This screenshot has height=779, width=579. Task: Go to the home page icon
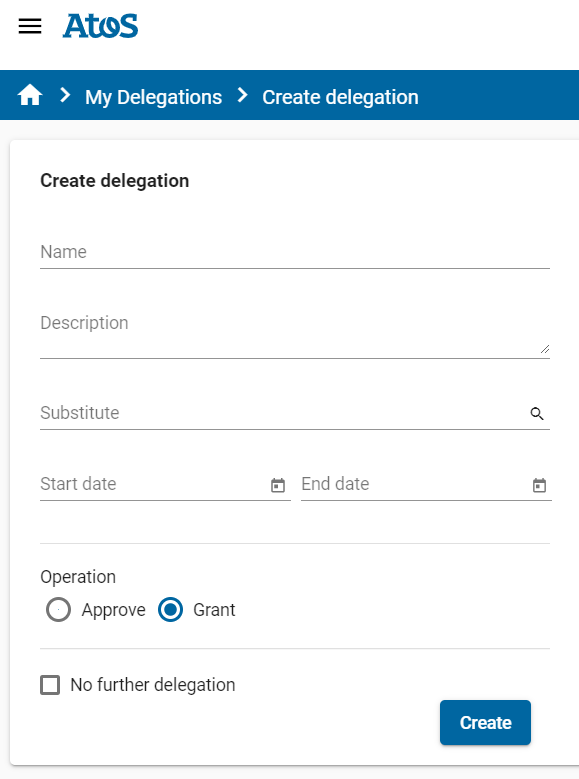(x=30, y=94)
